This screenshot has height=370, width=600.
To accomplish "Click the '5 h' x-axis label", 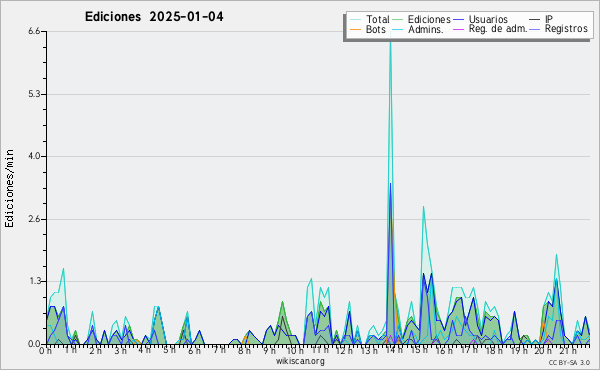I will [x=170, y=350].
